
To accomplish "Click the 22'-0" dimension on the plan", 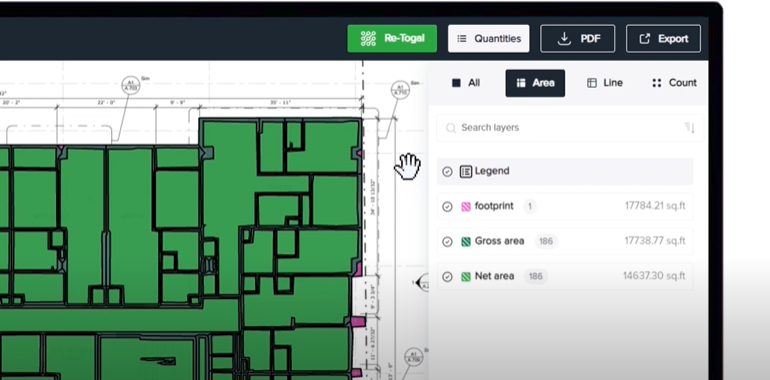I will (x=107, y=103).
